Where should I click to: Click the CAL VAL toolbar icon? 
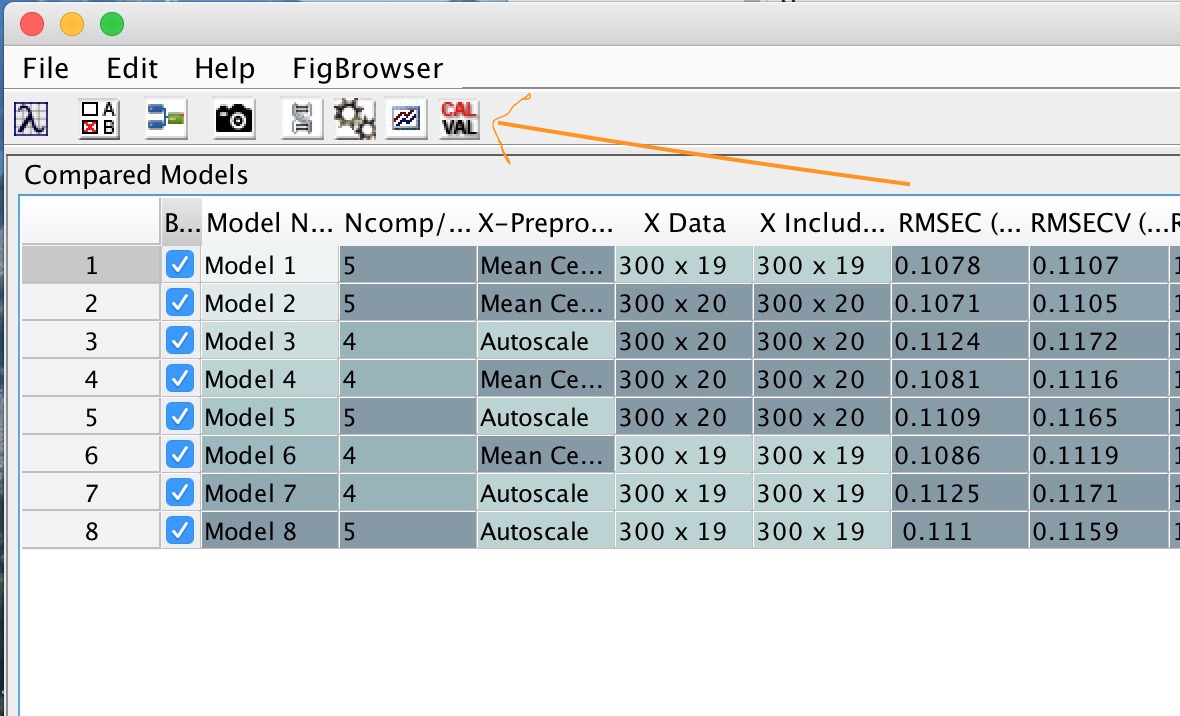(x=459, y=119)
